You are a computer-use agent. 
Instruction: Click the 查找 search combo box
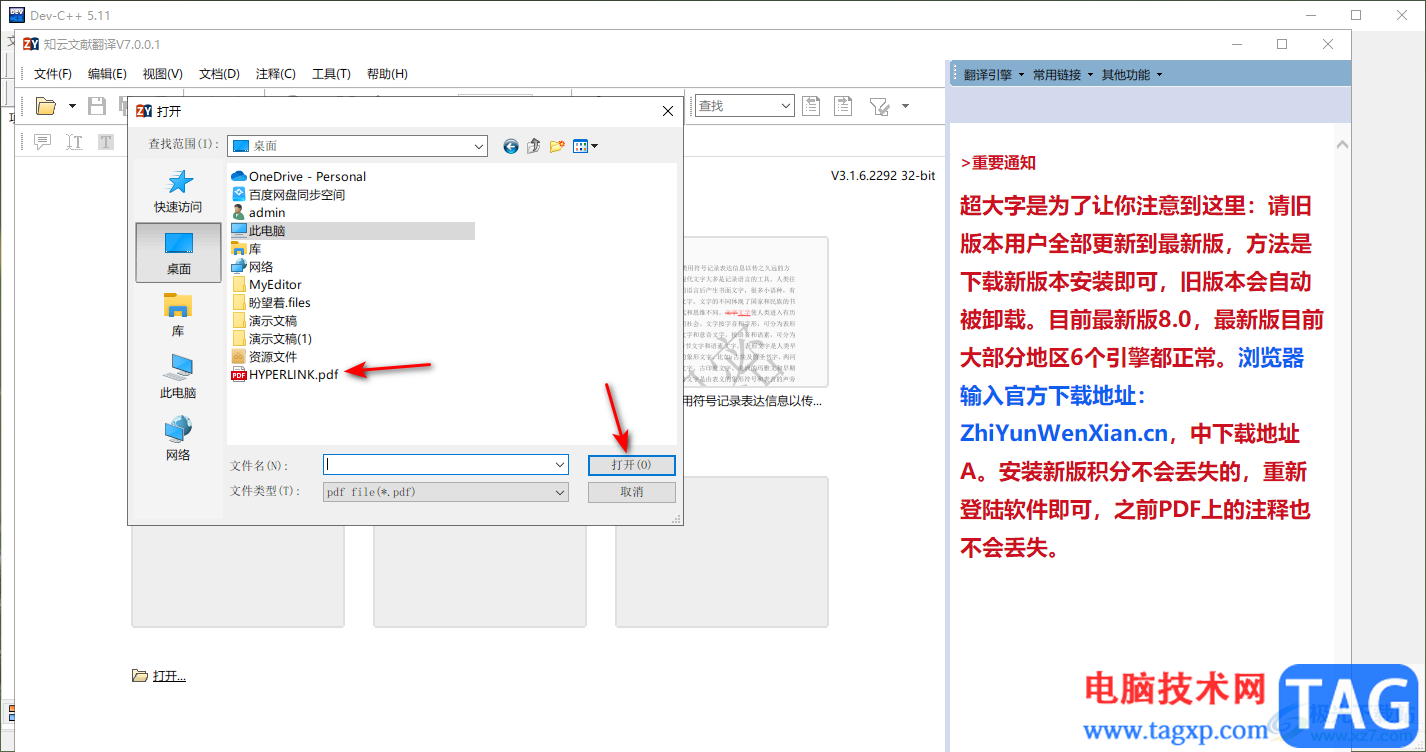745,106
